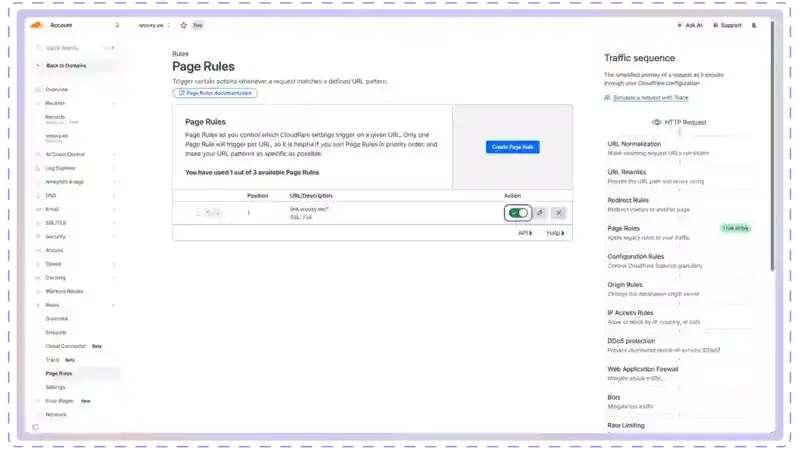The width and height of the screenshot is (800, 450).
Task: Open Page Rules documentation link
Action: coord(215,93)
